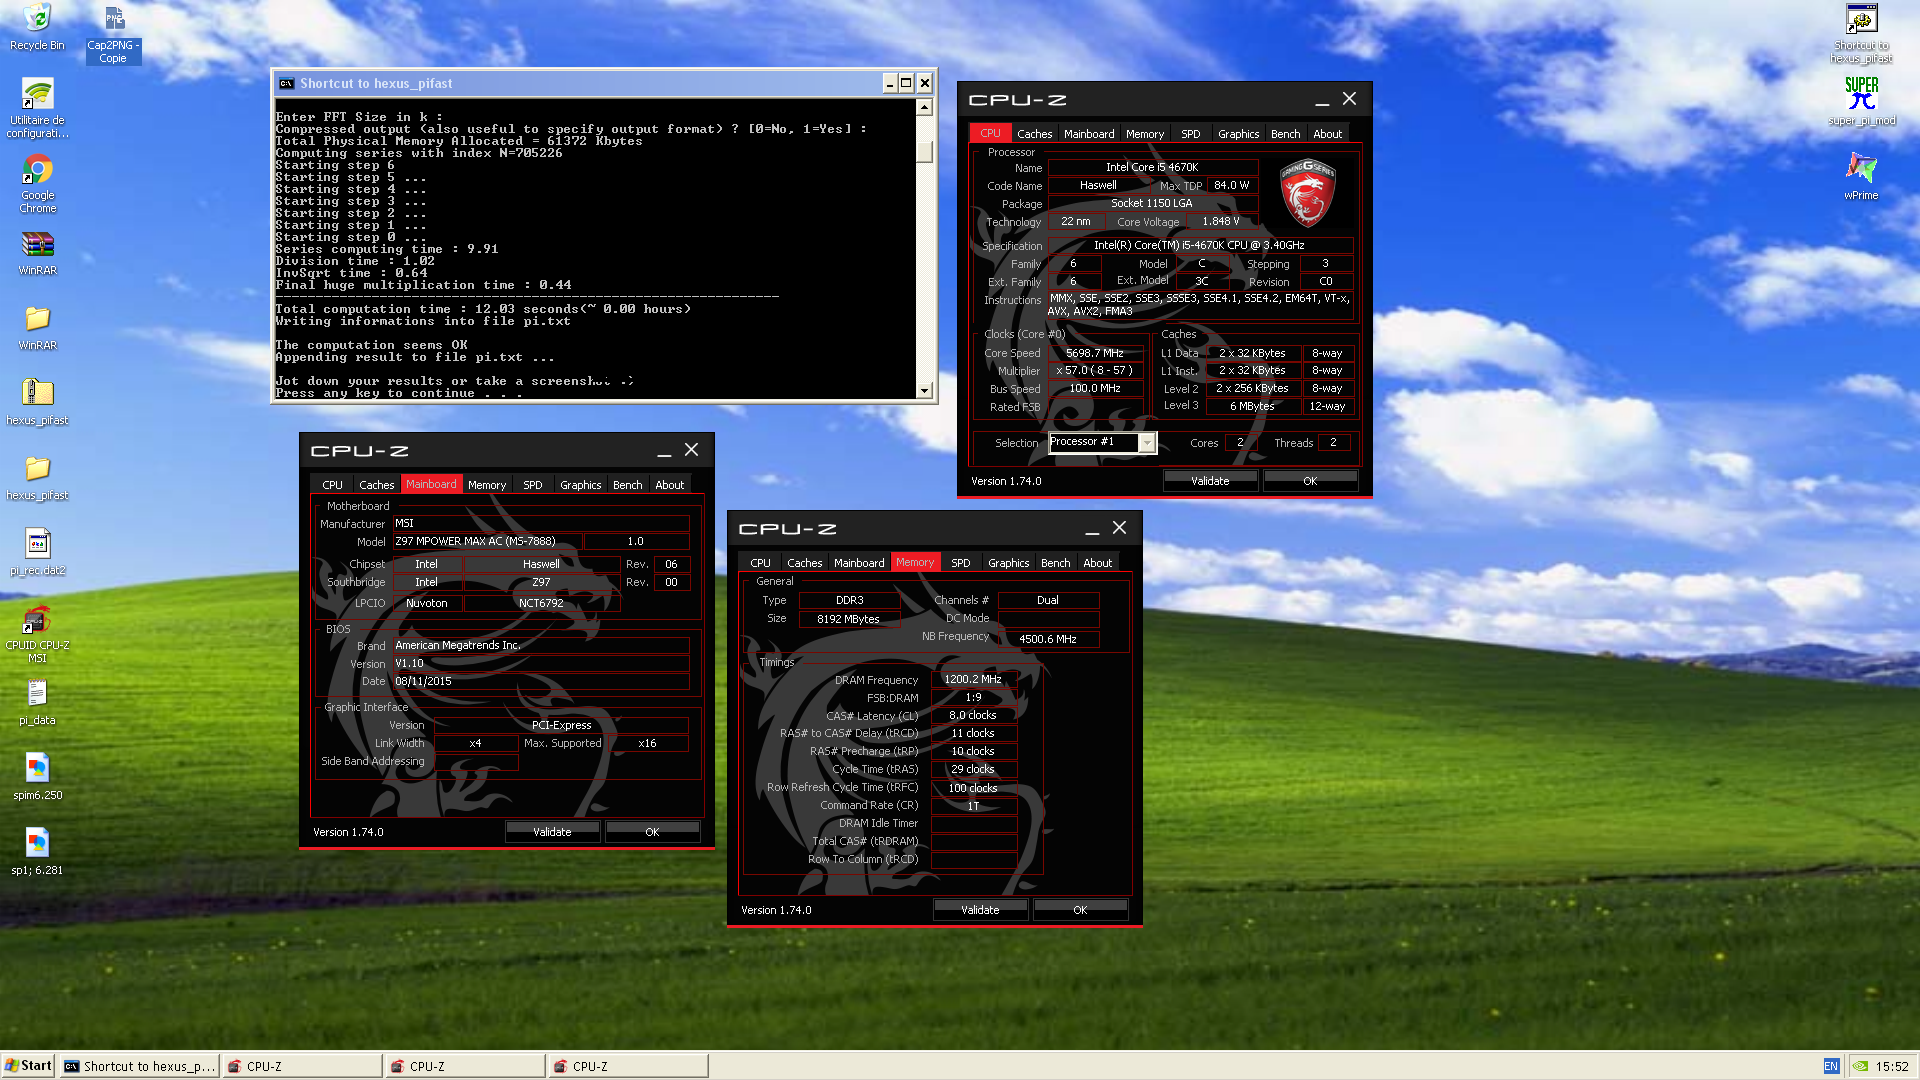
Task: Click the mainboard Model Z97 MPOWER MAX AC field
Action: point(487,541)
